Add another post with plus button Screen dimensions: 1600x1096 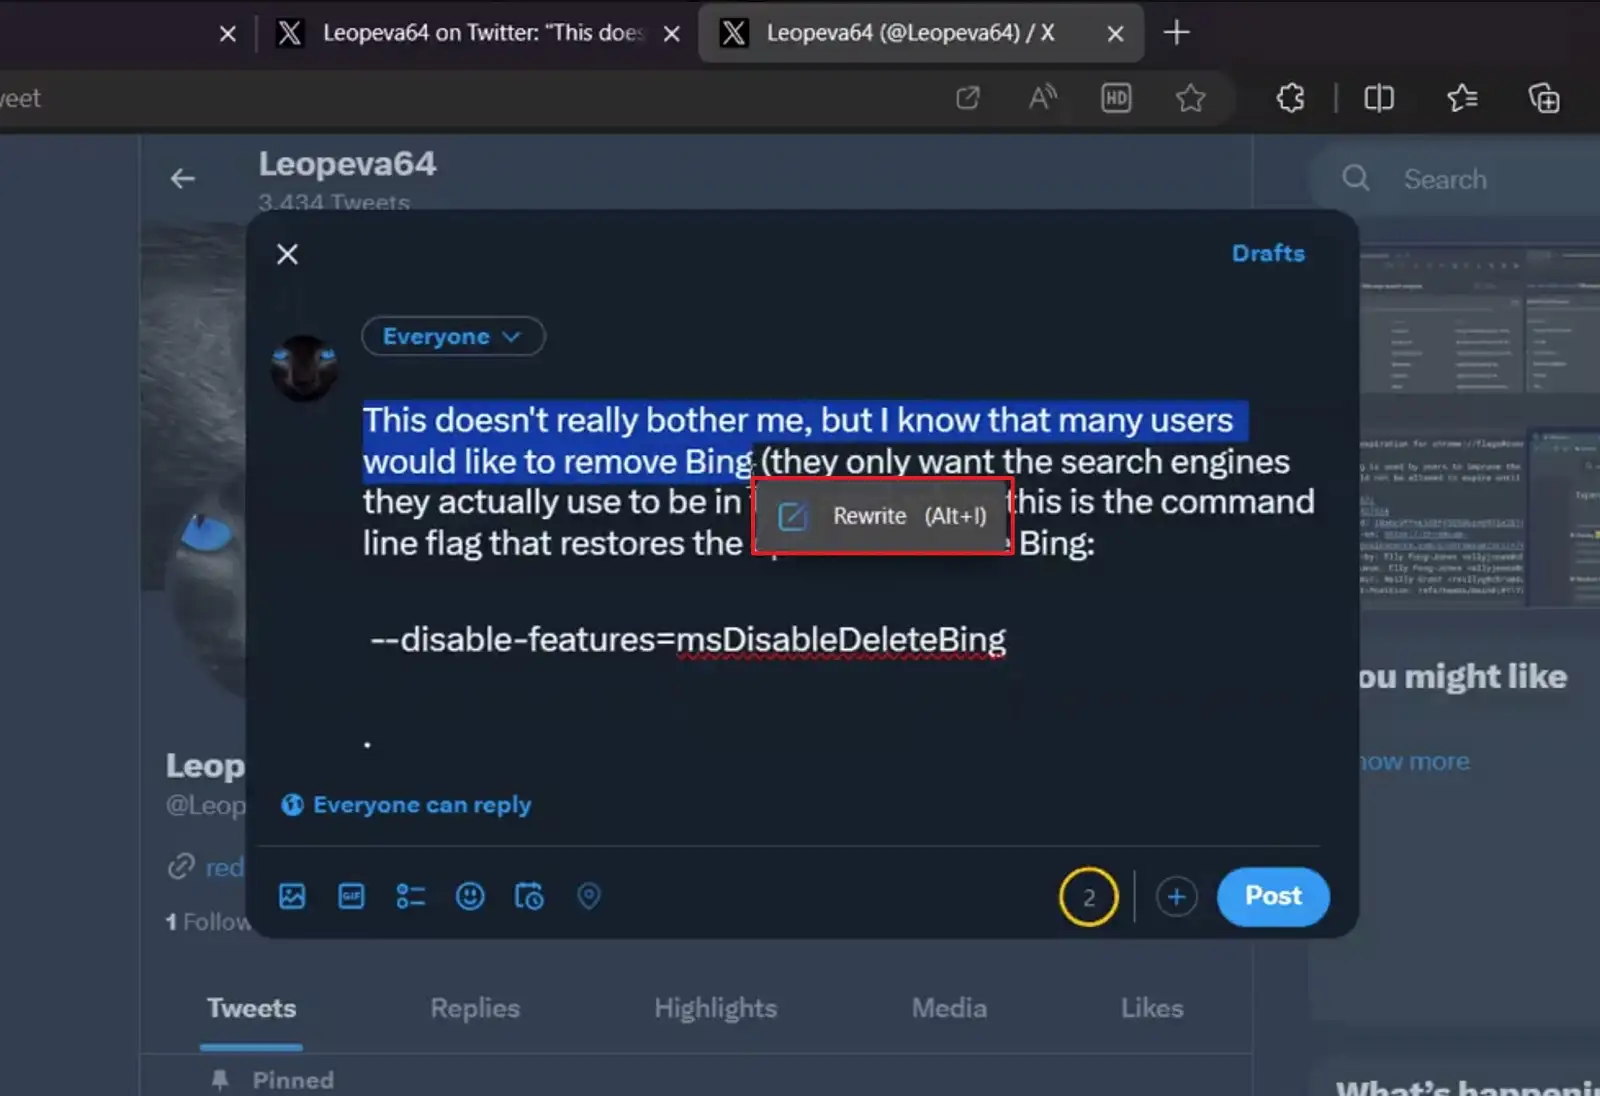click(x=1176, y=897)
